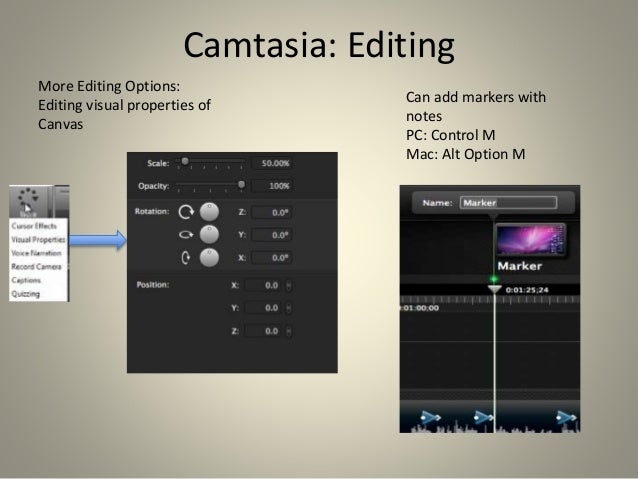This screenshot has width=638, height=479.
Task: Click the 0:01:25;24 timecode text
Action: tap(527, 290)
